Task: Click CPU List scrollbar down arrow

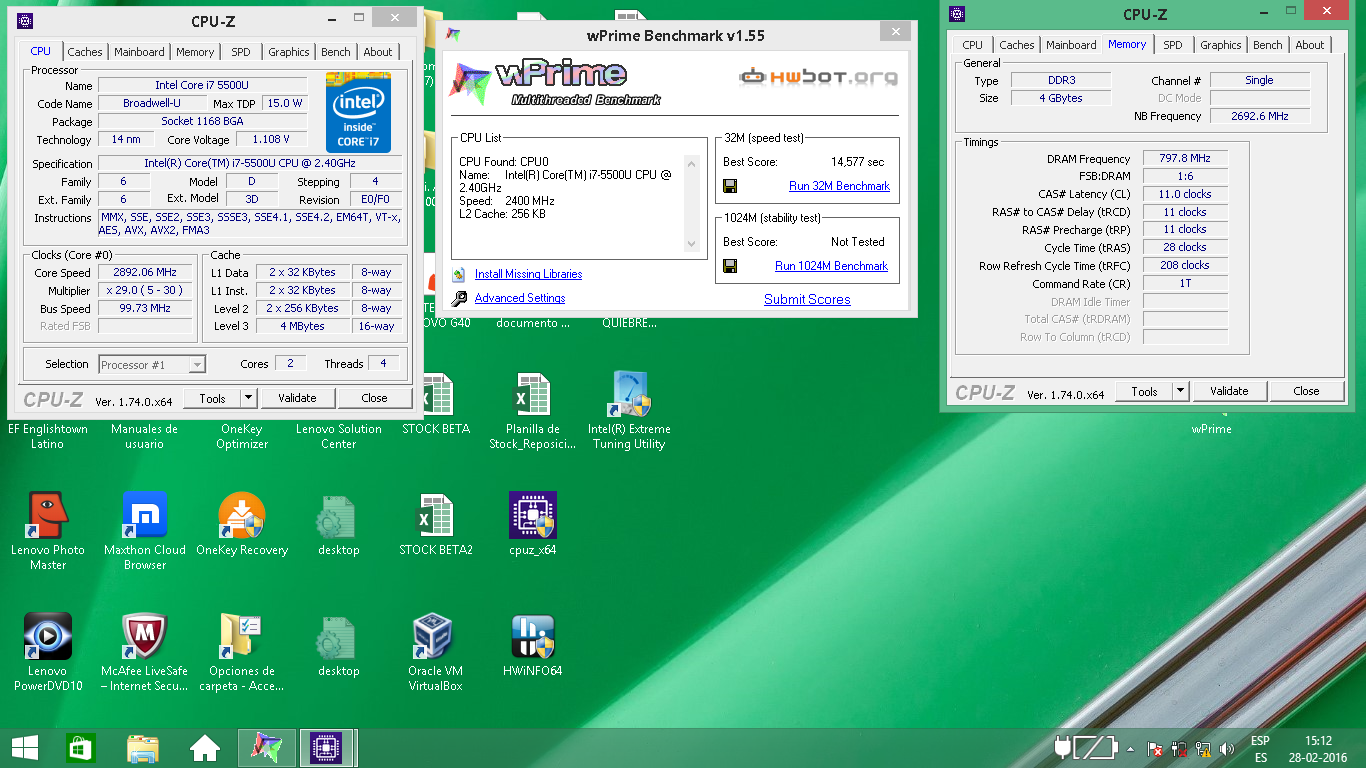Action: click(x=690, y=245)
